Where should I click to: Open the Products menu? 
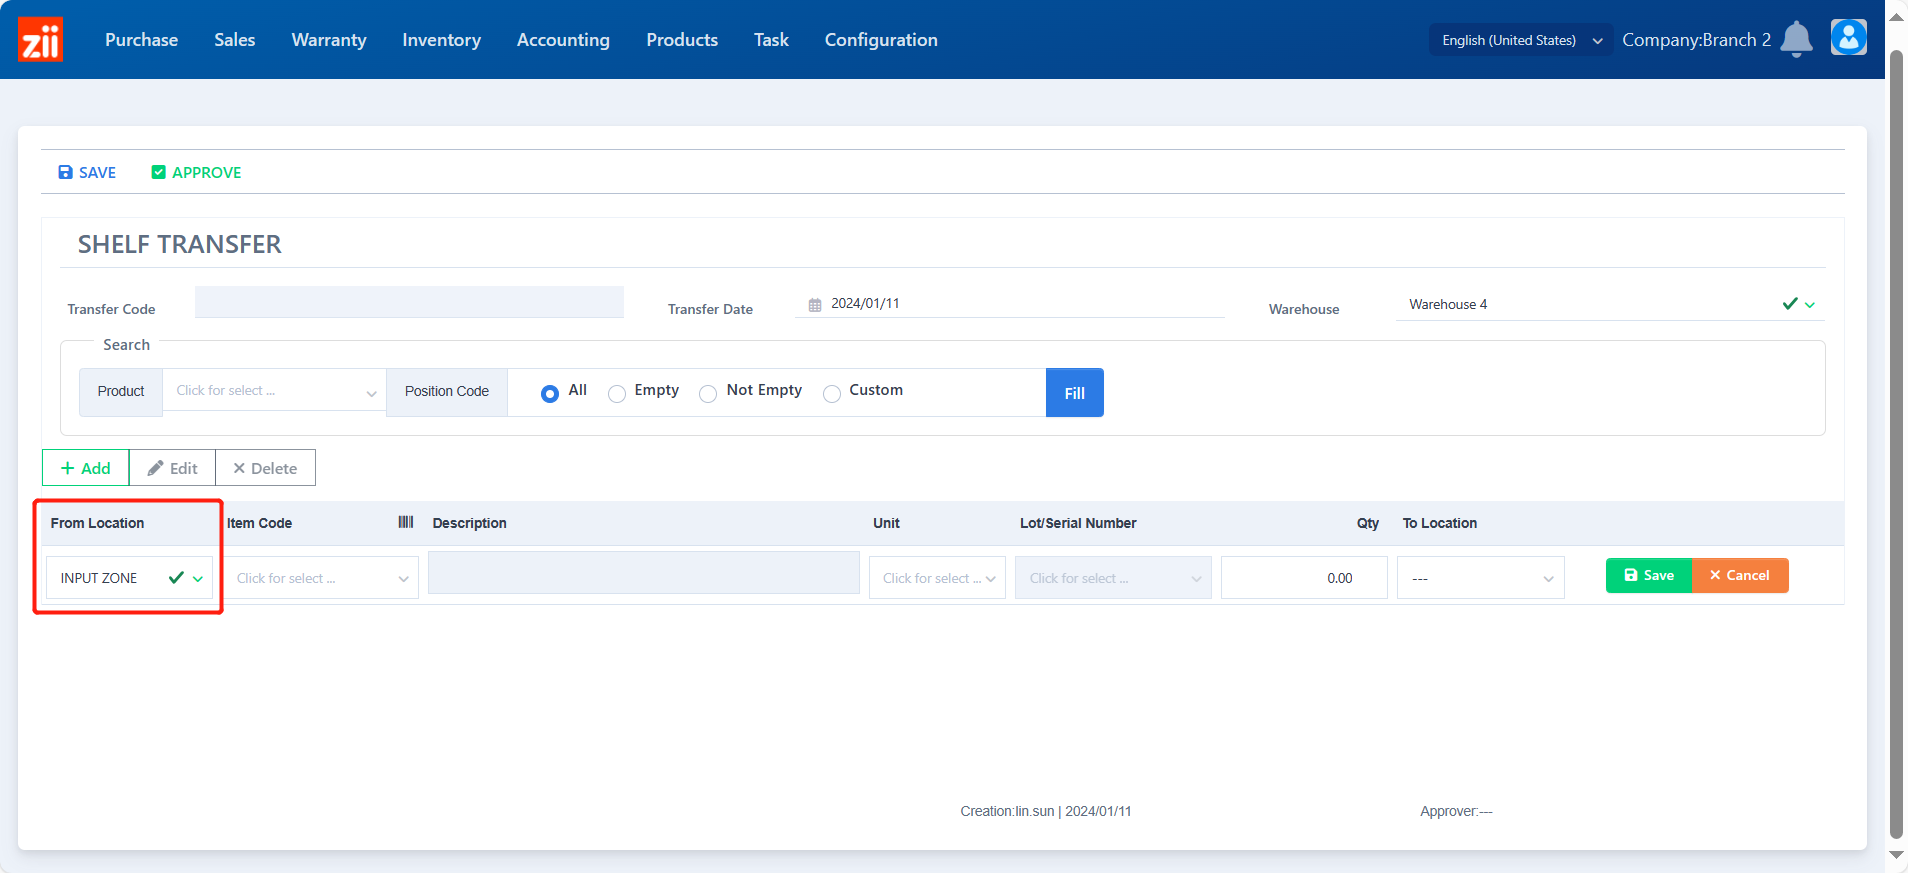[682, 40]
